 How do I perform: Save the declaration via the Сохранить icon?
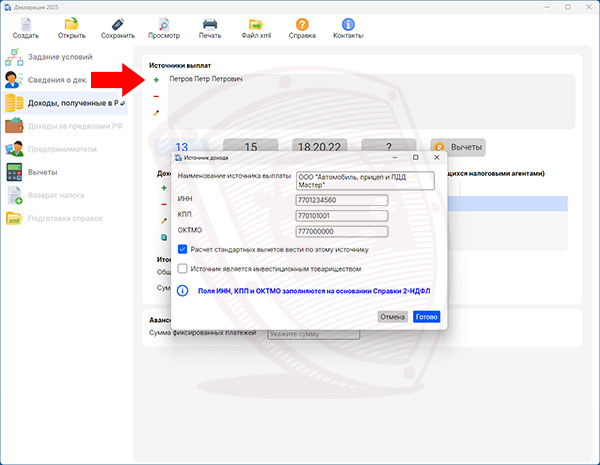(117, 25)
